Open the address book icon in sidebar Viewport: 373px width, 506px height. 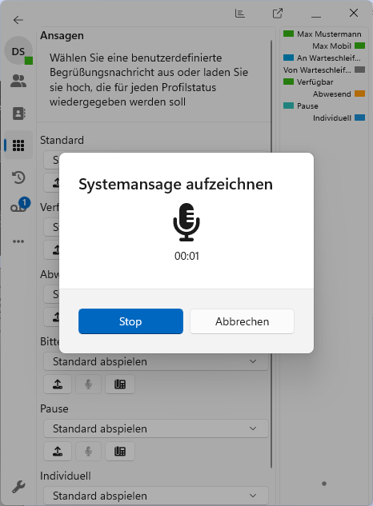click(x=19, y=113)
